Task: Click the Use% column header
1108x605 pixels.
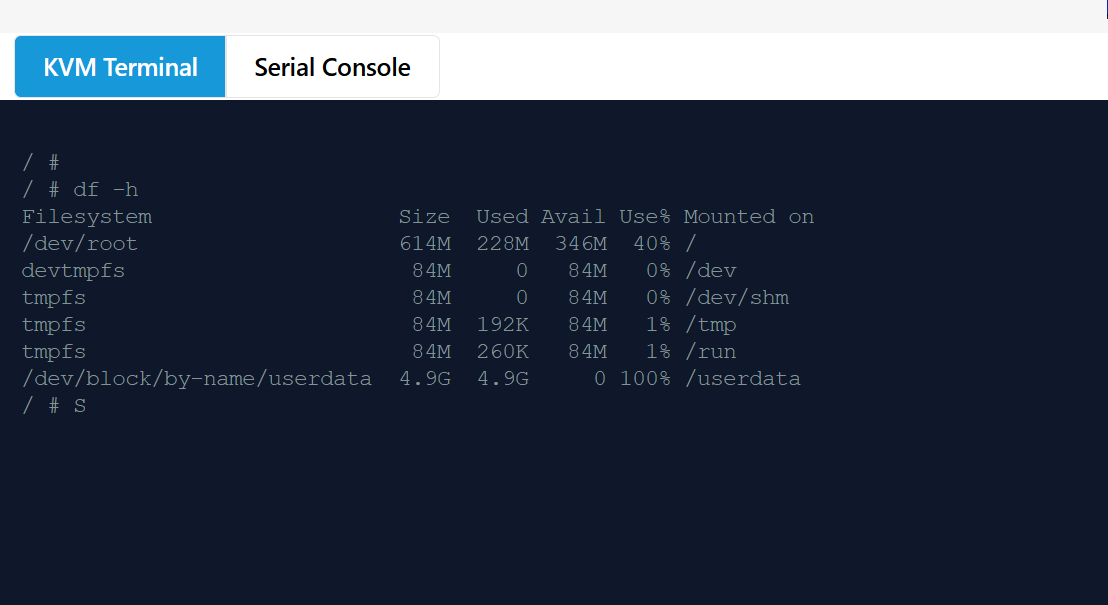Action: pyautogui.click(x=644, y=216)
